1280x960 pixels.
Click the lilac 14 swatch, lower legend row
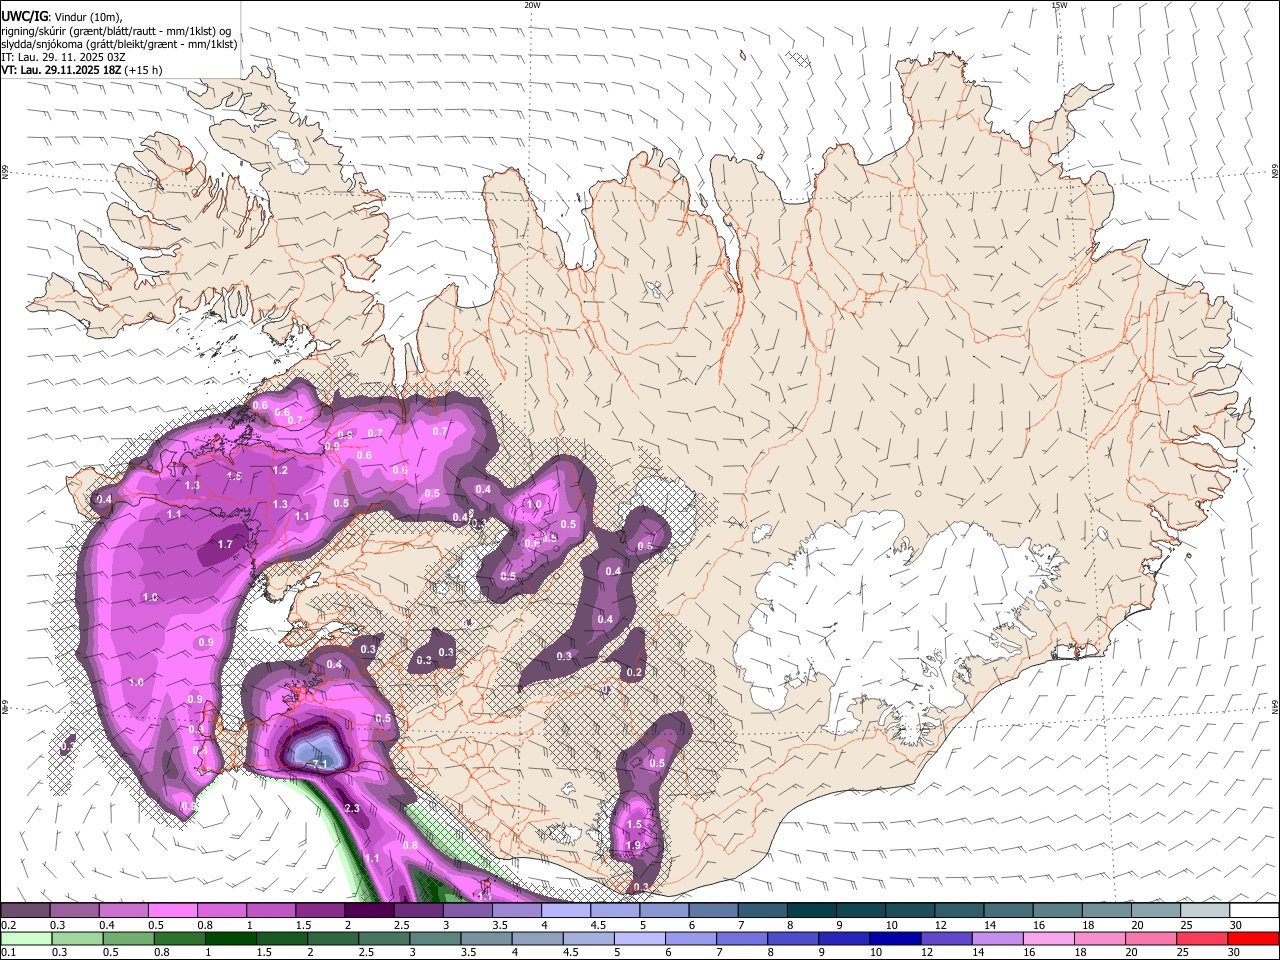[998, 939]
